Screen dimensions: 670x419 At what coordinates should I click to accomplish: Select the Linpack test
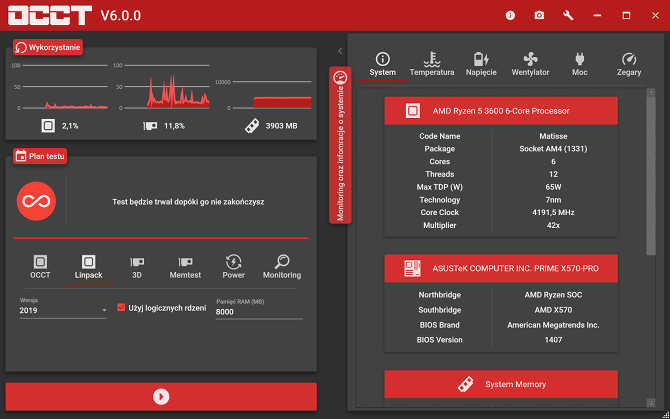coord(88,267)
